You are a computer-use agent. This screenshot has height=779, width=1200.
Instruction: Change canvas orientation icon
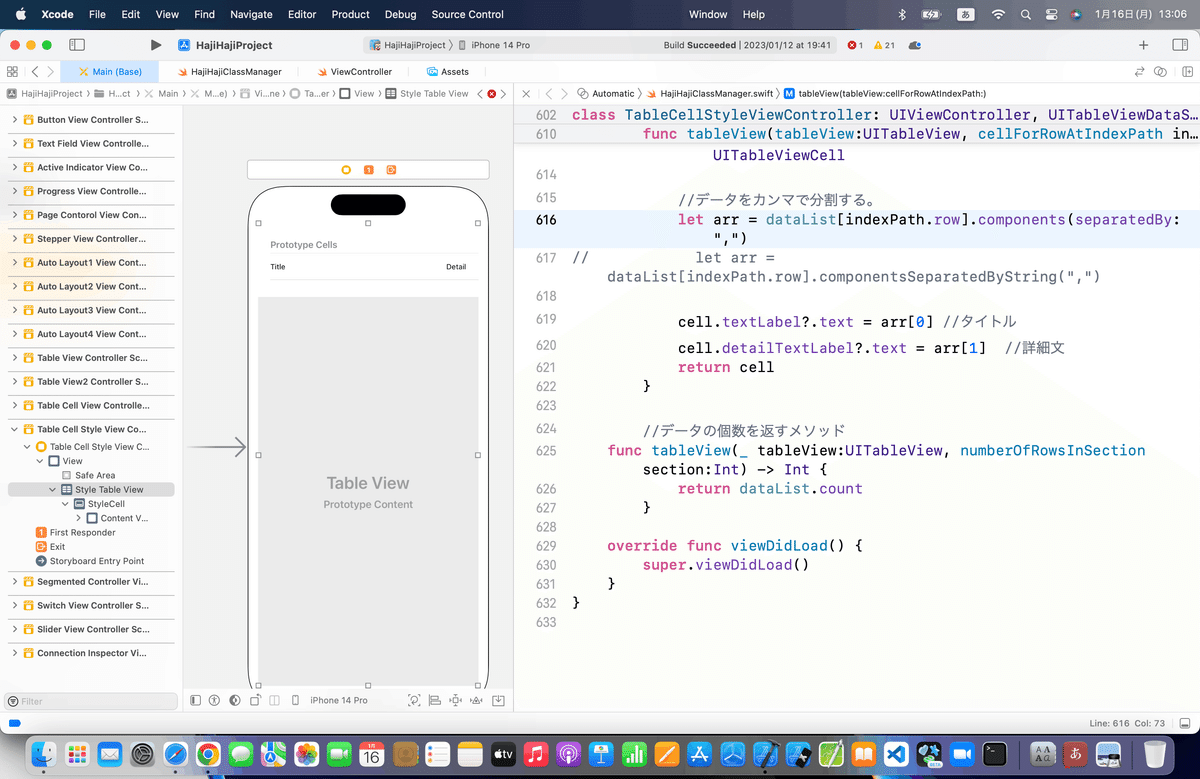point(256,700)
